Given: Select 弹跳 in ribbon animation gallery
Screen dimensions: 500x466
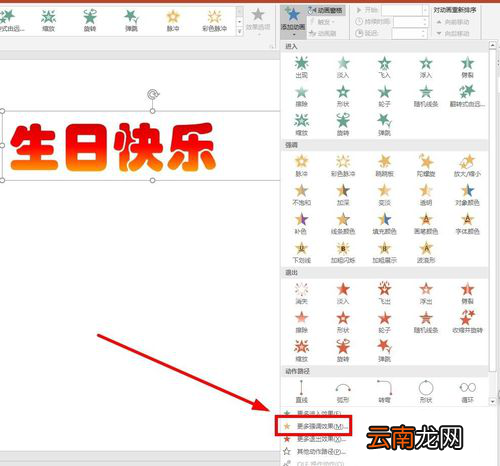Looking at the screenshot, I should tap(131, 21).
